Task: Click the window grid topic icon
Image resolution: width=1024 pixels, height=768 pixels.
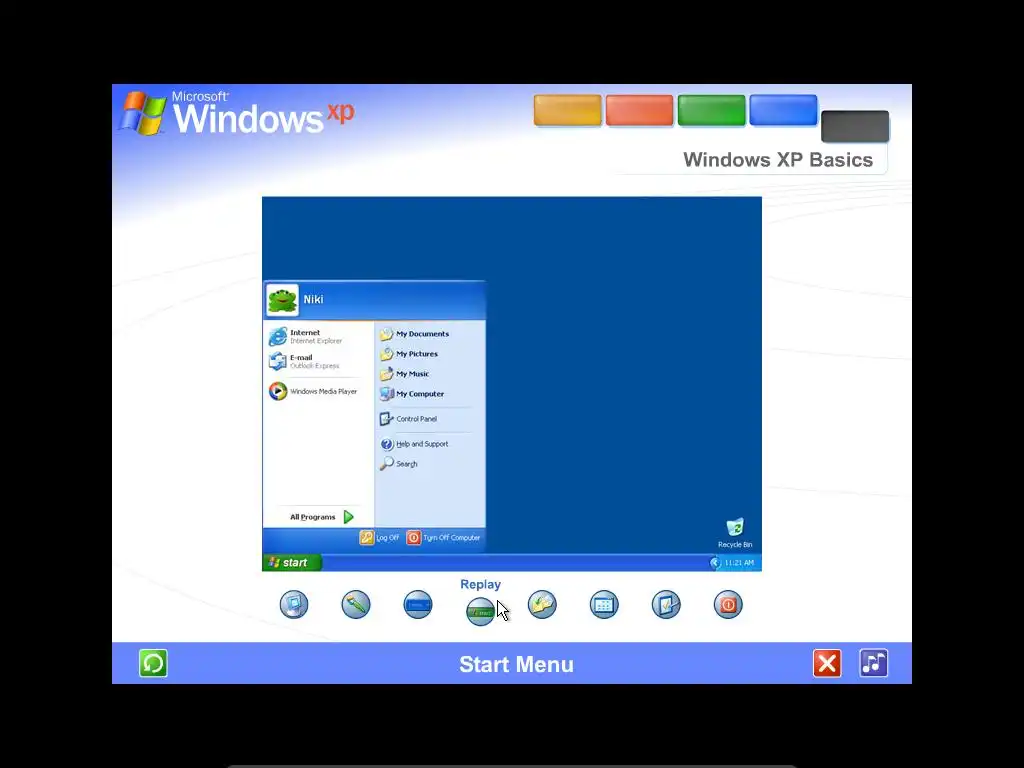Action: click(x=604, y=604)
